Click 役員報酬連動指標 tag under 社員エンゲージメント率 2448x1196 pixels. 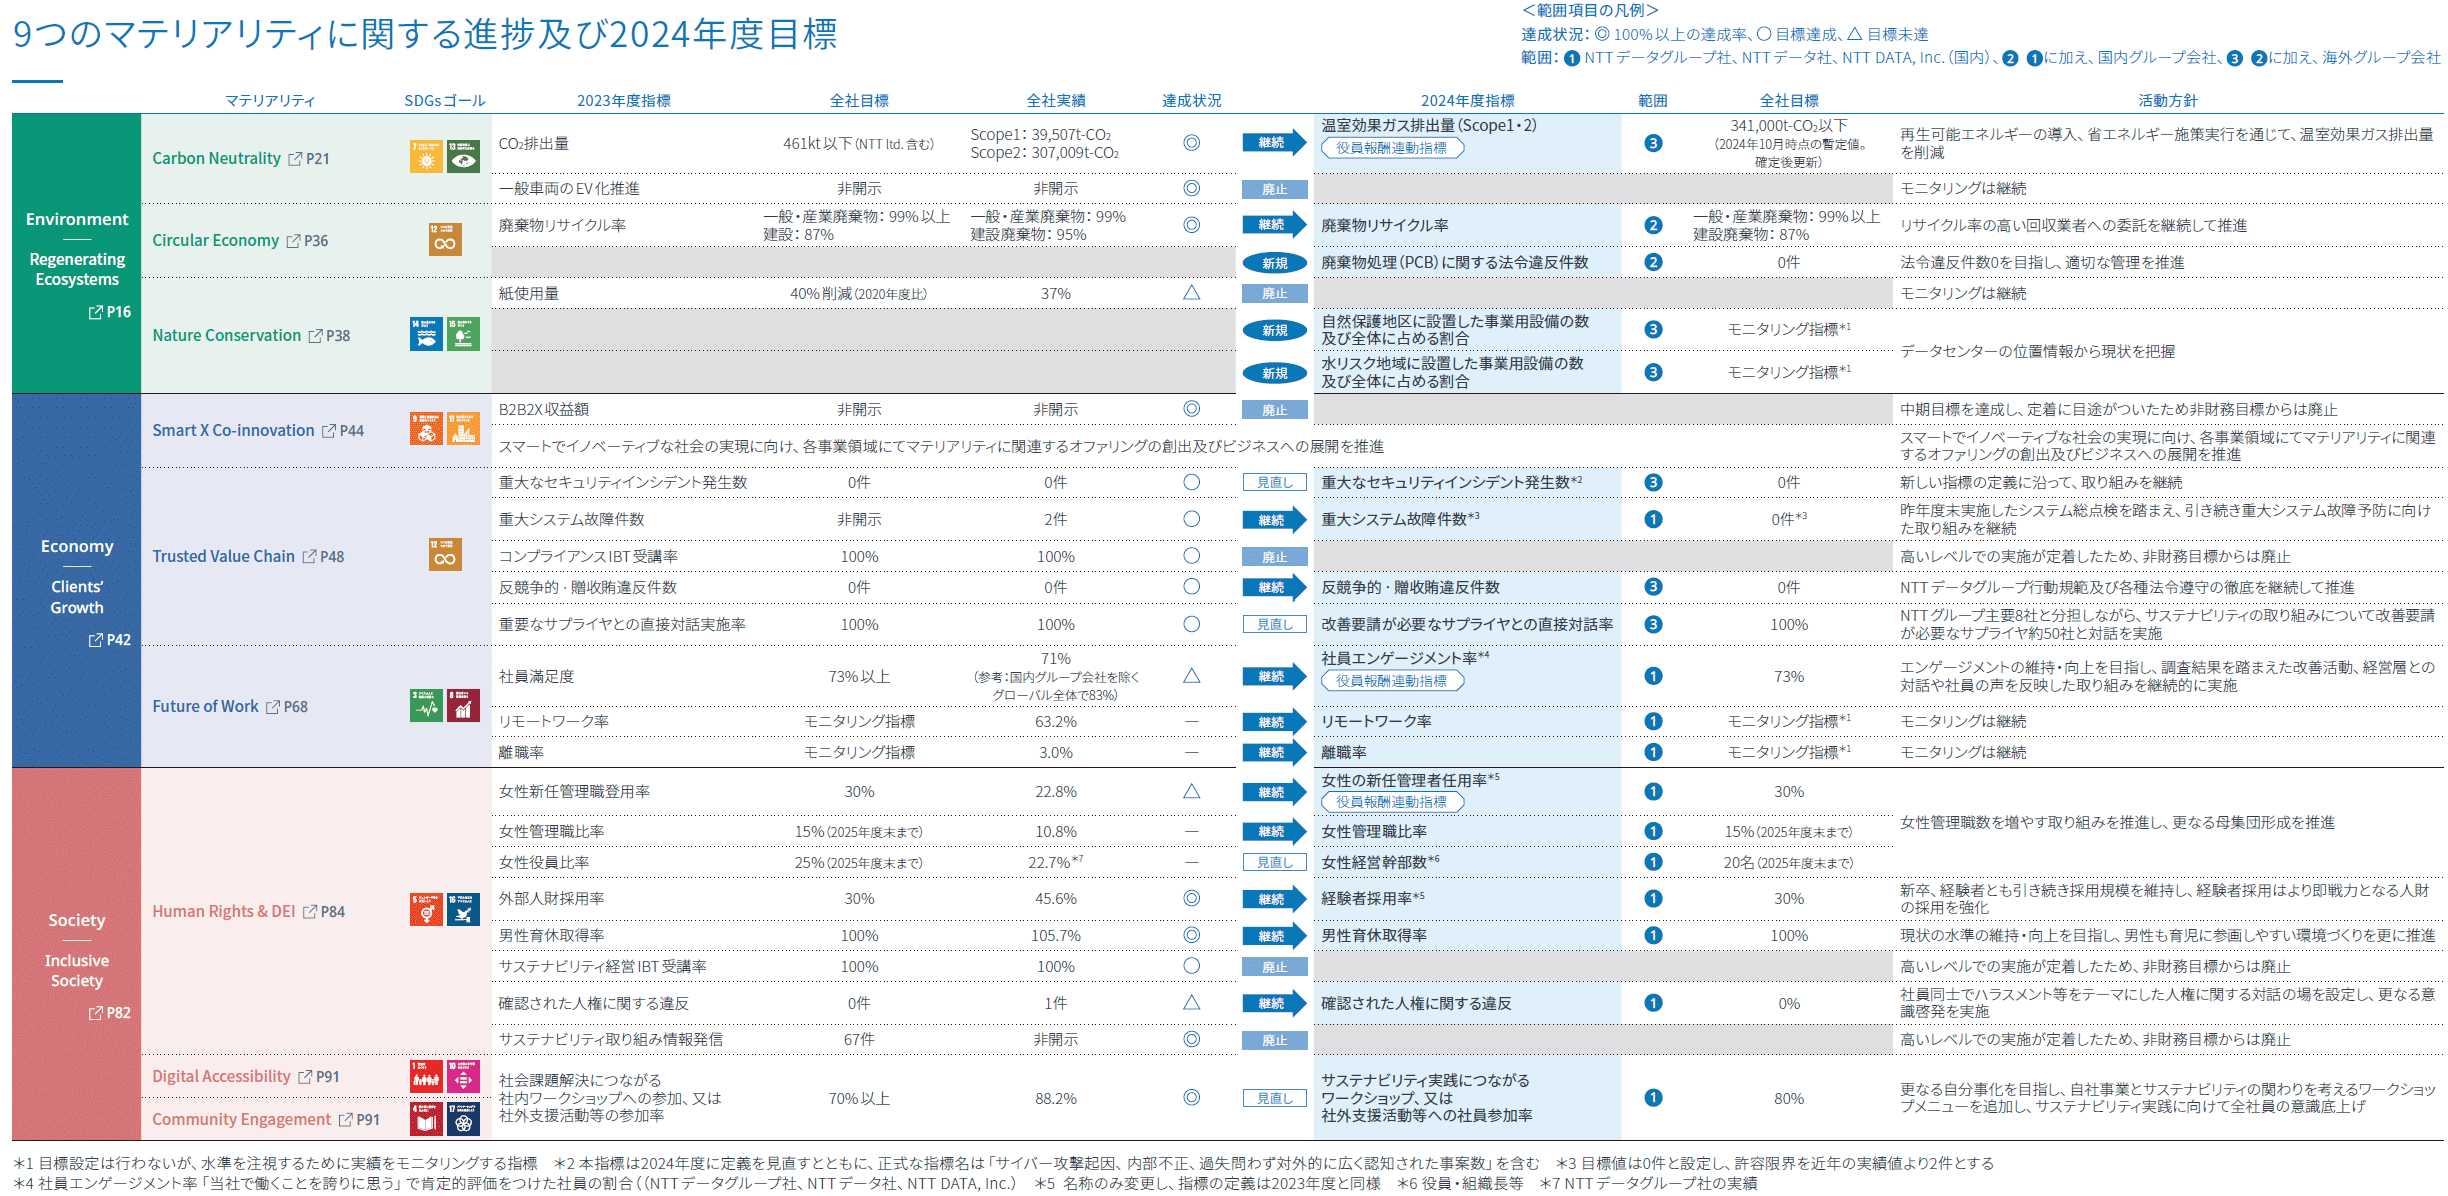tap(1391, 681)
